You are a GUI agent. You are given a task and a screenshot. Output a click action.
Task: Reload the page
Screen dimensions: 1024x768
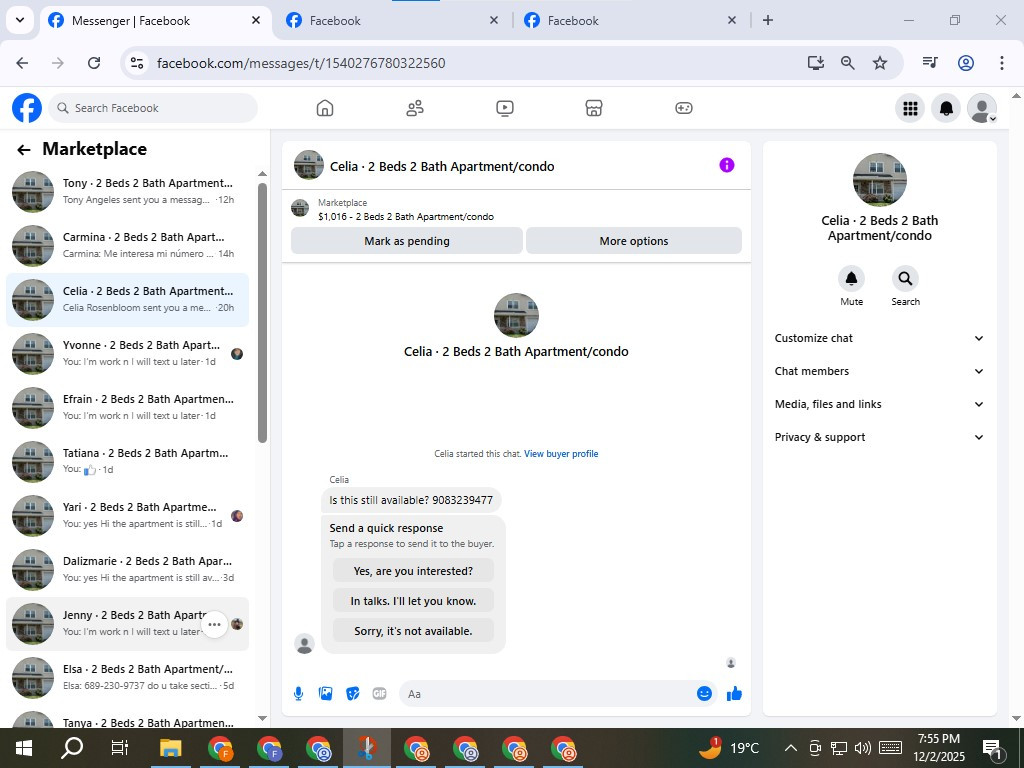(x=94, y=63)
